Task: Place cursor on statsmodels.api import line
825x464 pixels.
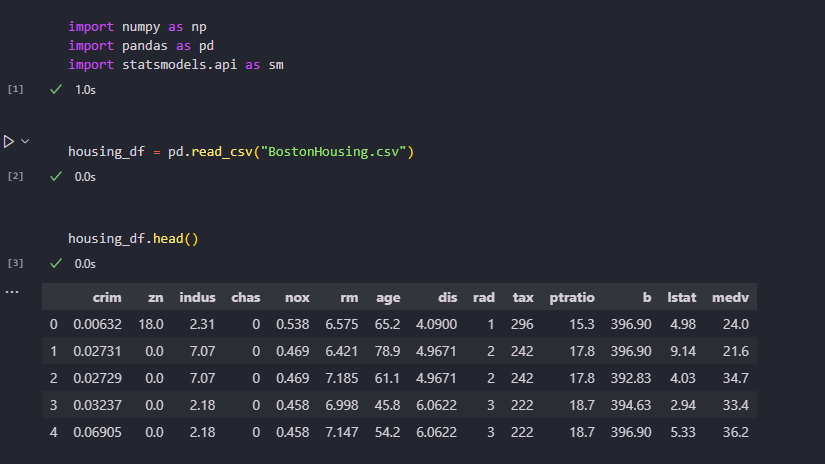Action: [x=176, y=65]
